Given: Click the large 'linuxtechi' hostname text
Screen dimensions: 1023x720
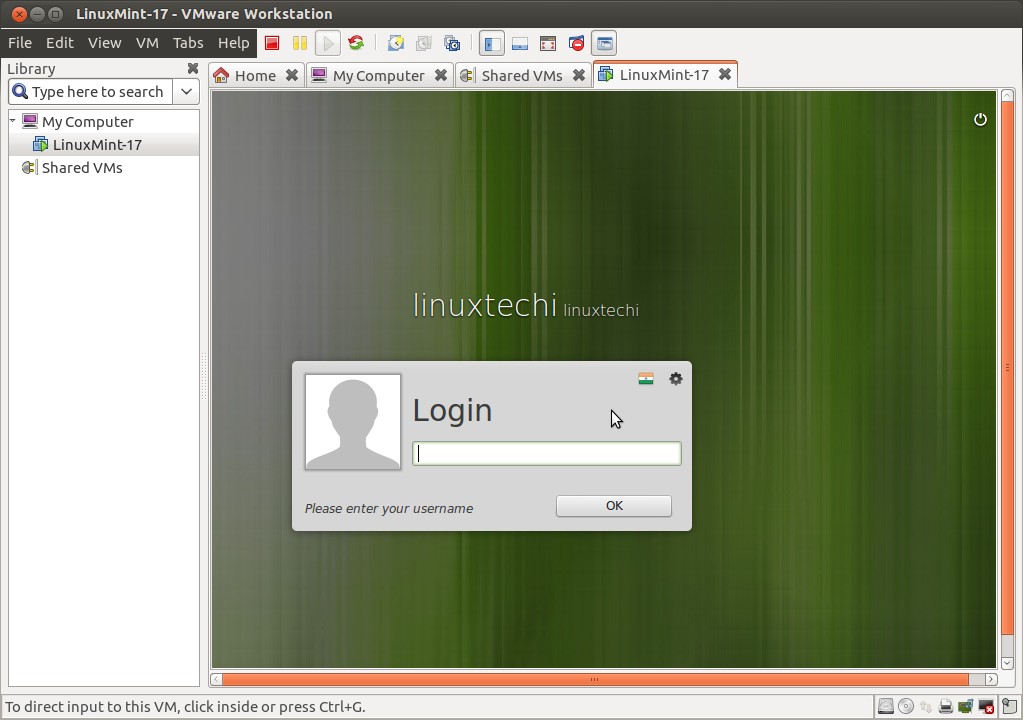Looking at the screenshot, I should tap(485, 305).
